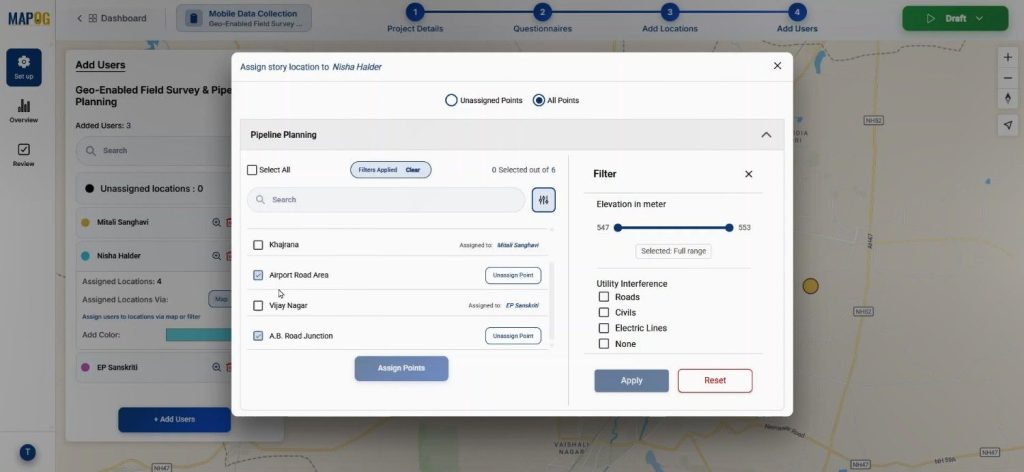Screen dimensions: 1024x472
Task: Select Unassigned Points radio button
Action: [x=451, y=101]
